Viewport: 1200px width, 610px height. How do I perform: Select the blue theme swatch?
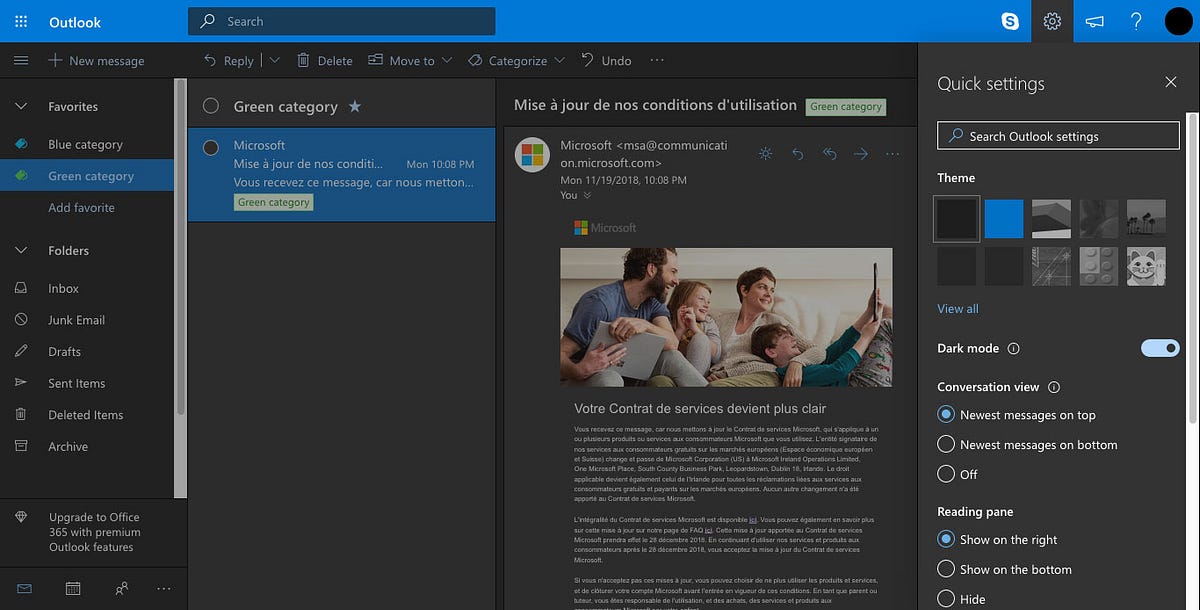coord(1004,219)
